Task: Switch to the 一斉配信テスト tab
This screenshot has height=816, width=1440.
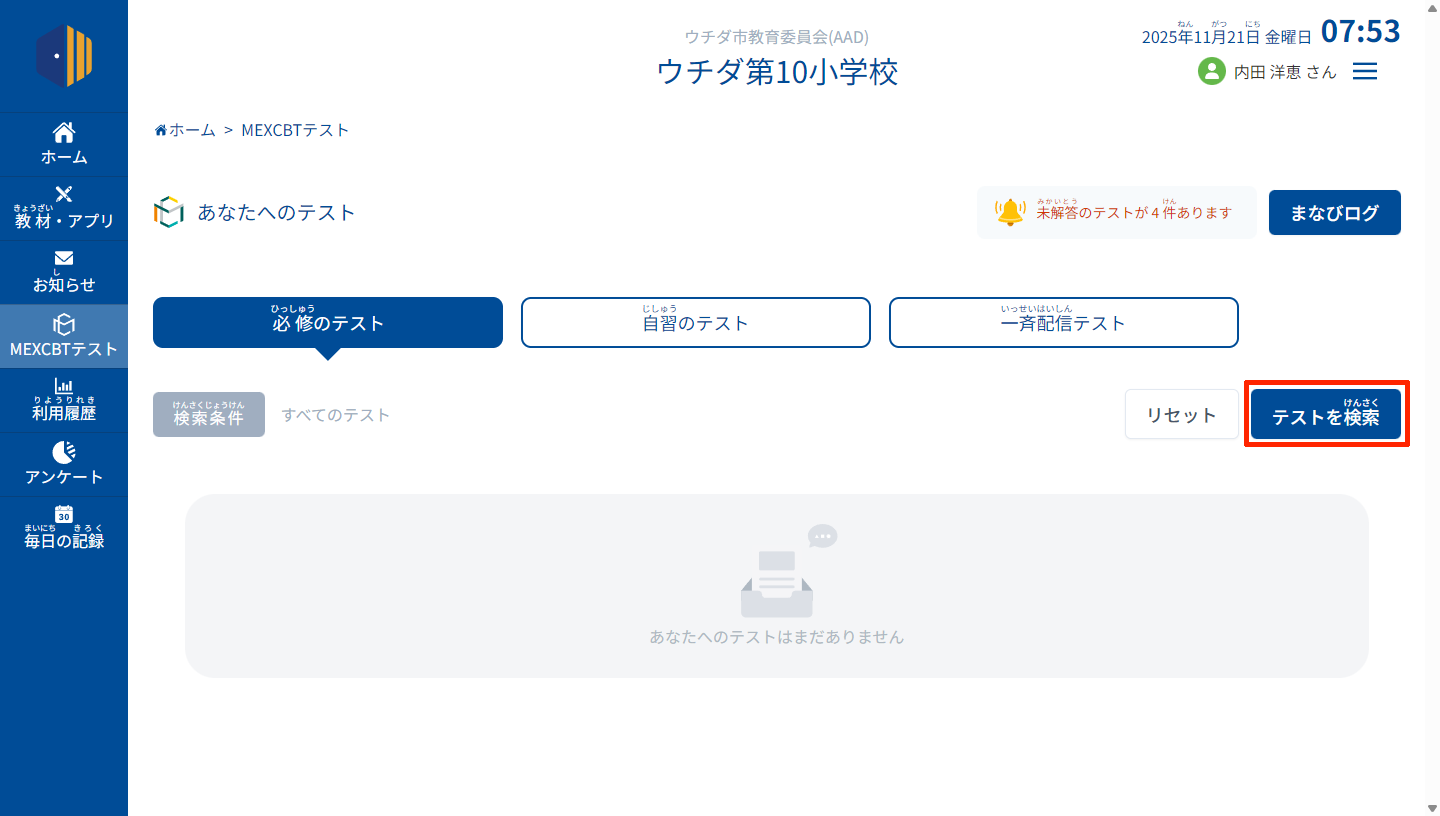Action: coord(1063,322)
